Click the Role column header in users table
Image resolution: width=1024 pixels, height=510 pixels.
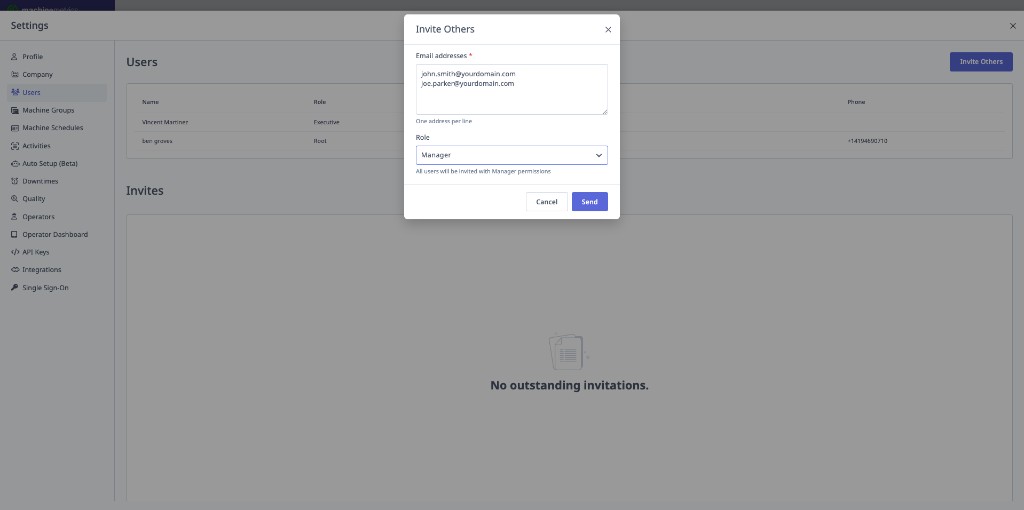pyautogui.click(x=319, y=102)
